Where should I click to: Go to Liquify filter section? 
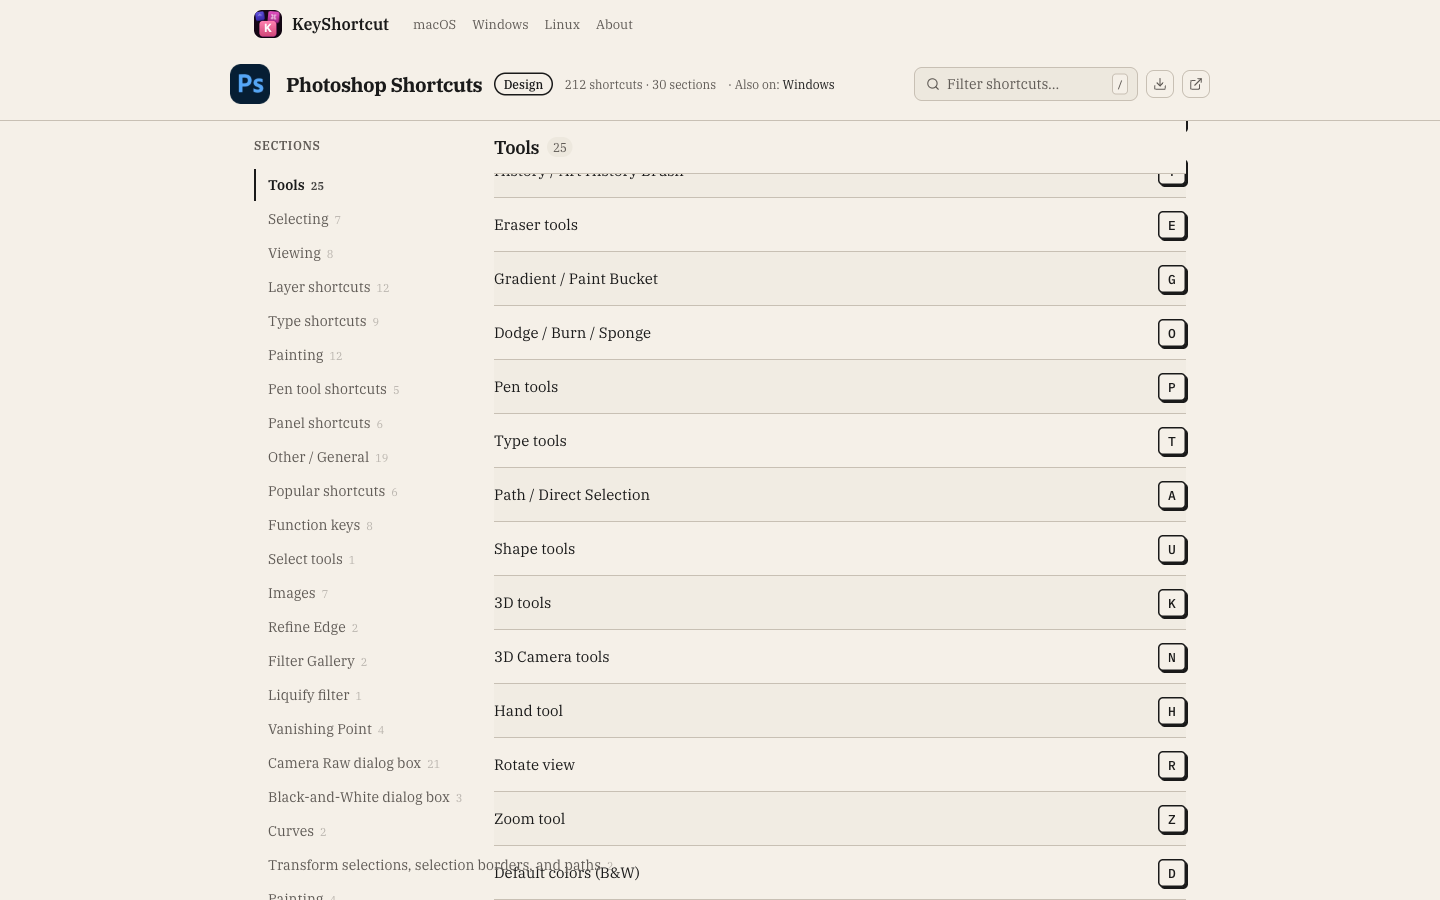click(x=314, y=695)
